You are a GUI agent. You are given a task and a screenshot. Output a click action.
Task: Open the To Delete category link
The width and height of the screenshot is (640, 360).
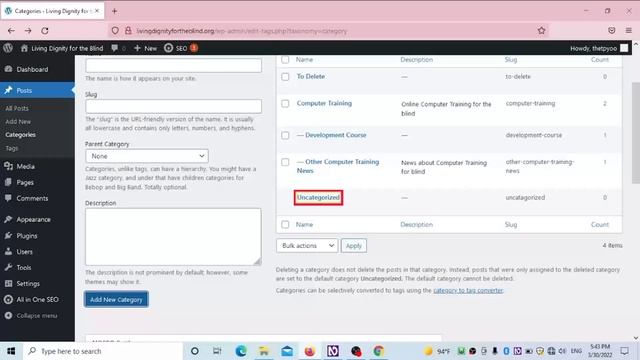pos(311,76)
